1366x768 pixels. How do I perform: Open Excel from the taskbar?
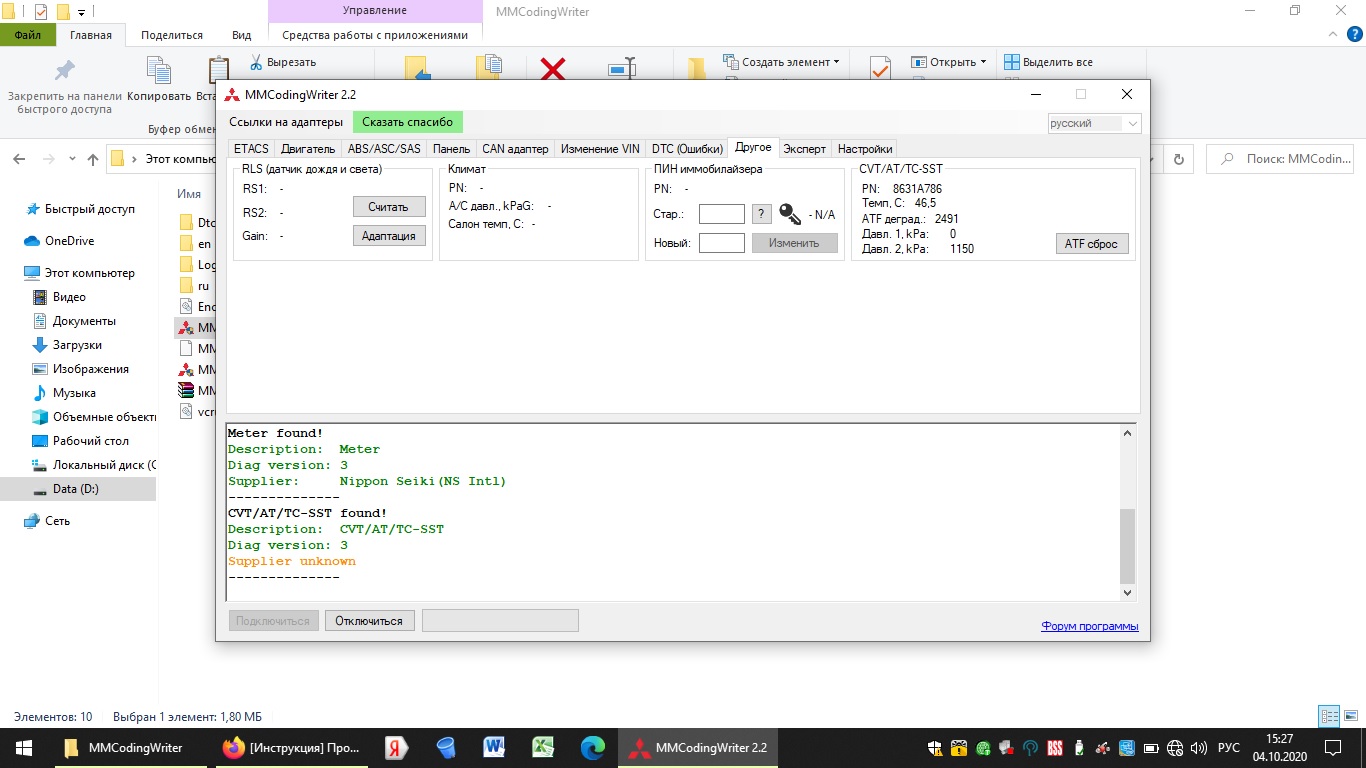pos(543,748)
